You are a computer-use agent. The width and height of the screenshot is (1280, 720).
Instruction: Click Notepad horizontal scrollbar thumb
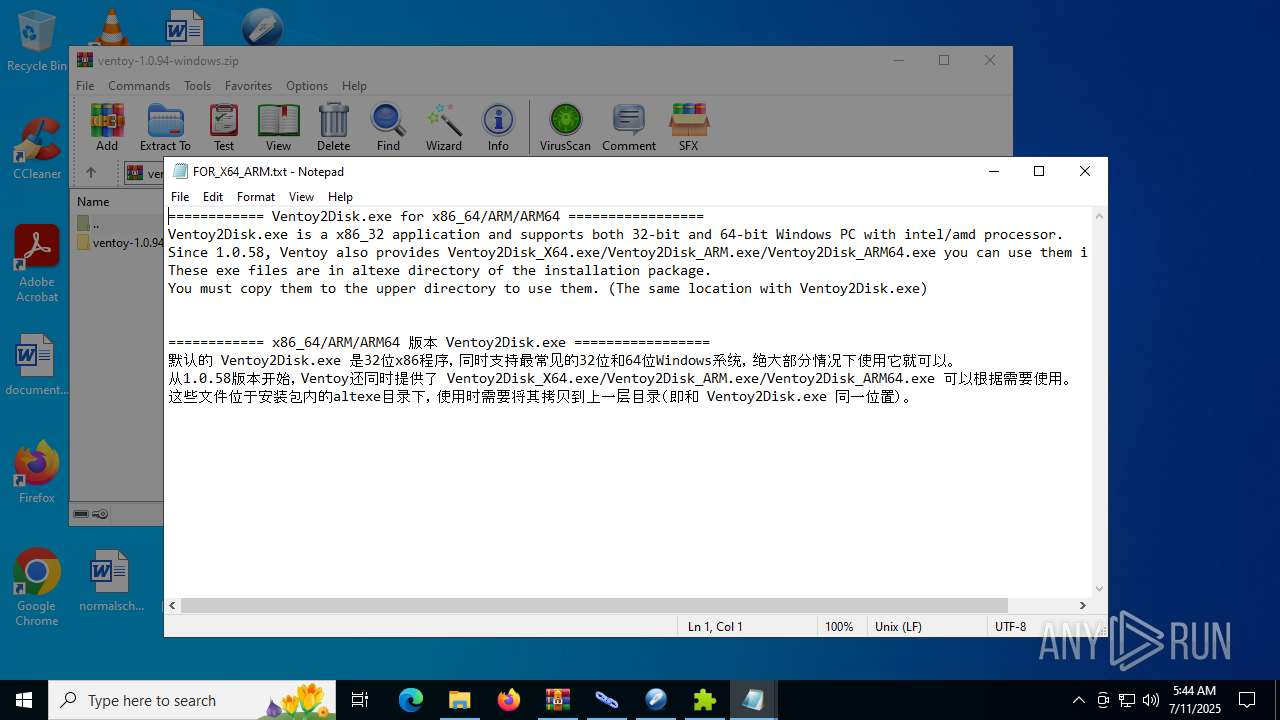(x=594, y=605)
